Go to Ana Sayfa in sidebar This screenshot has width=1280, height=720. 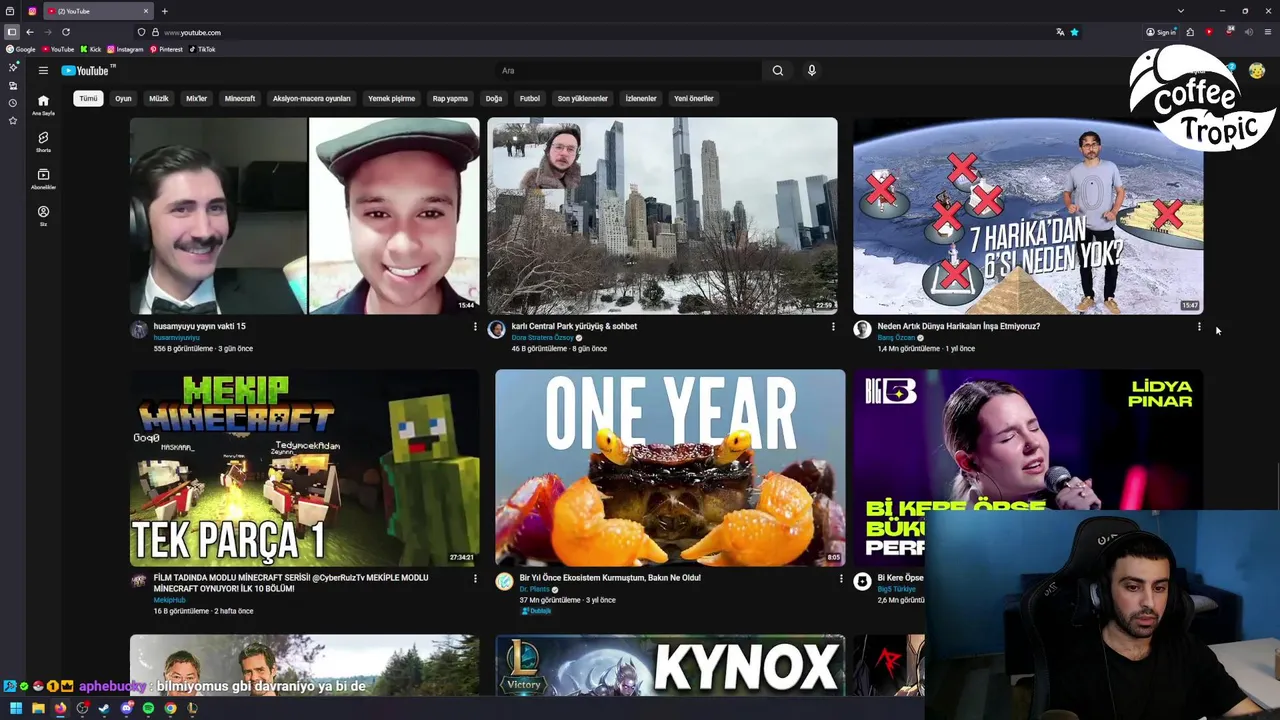[x=43, y=104]
